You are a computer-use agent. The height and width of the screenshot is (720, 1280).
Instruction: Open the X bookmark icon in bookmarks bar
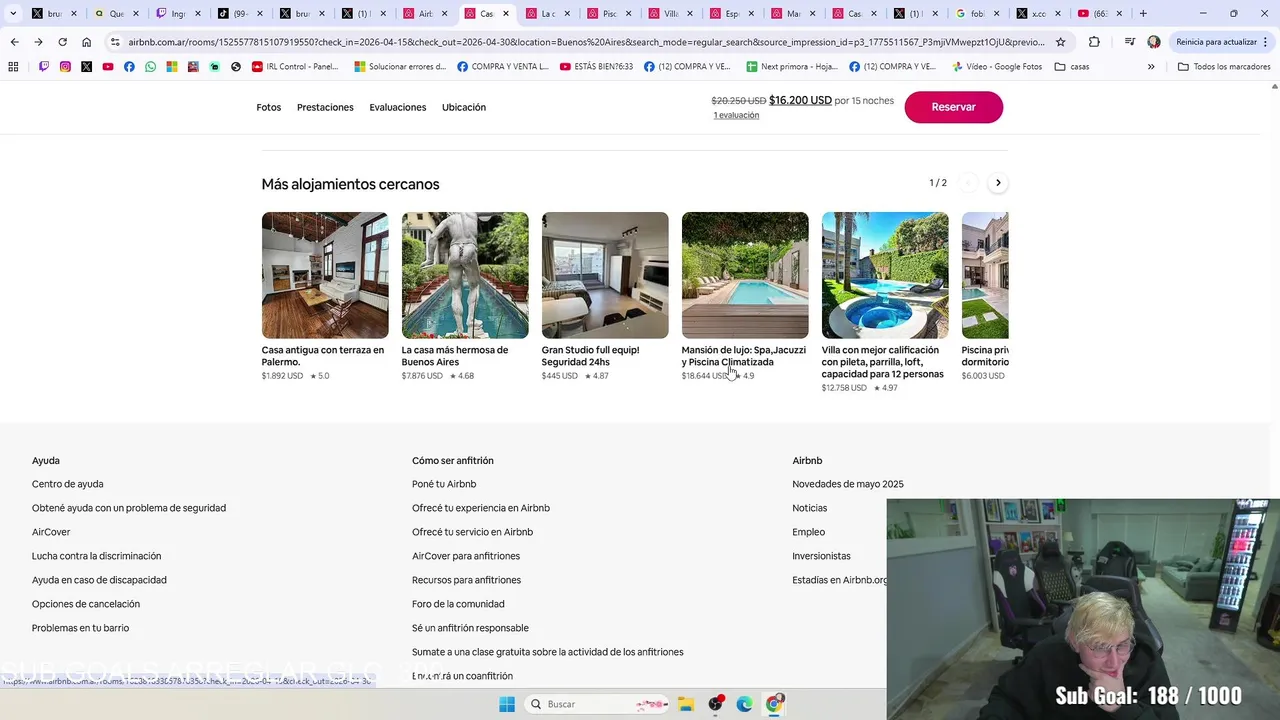[x=86, y=66]
